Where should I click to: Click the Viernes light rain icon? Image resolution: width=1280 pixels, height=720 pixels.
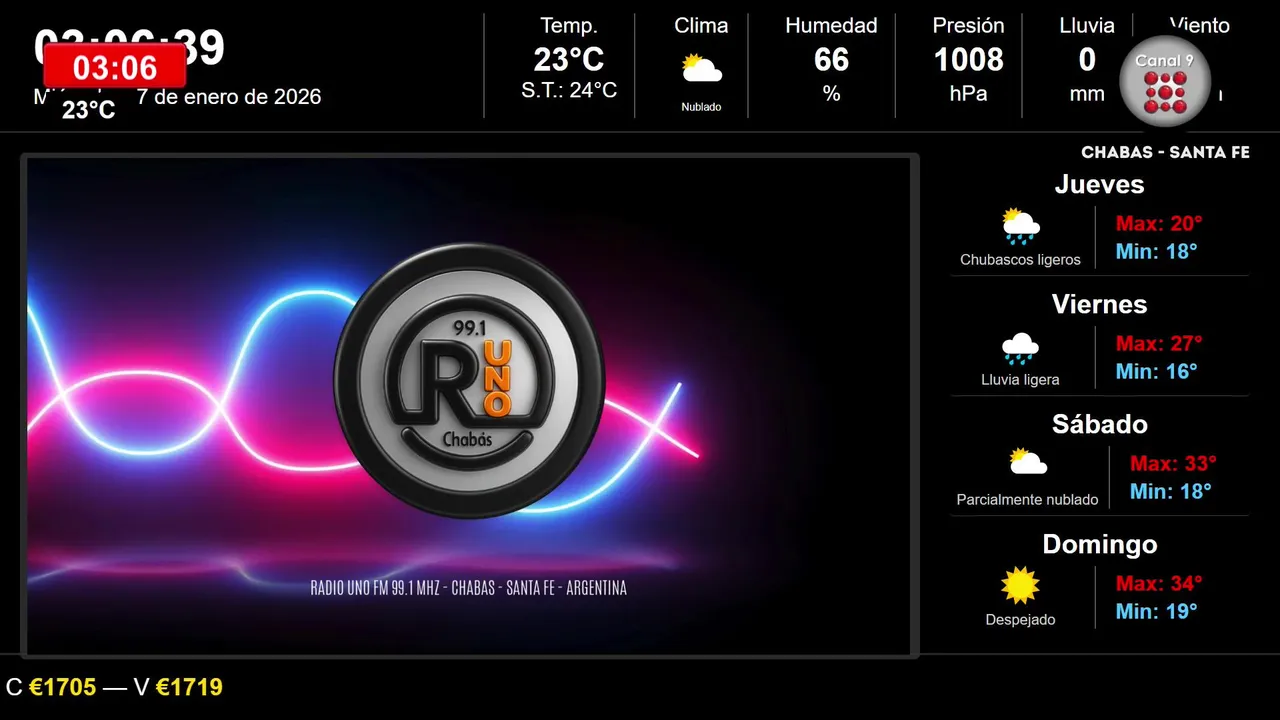tap(1020, 348)
